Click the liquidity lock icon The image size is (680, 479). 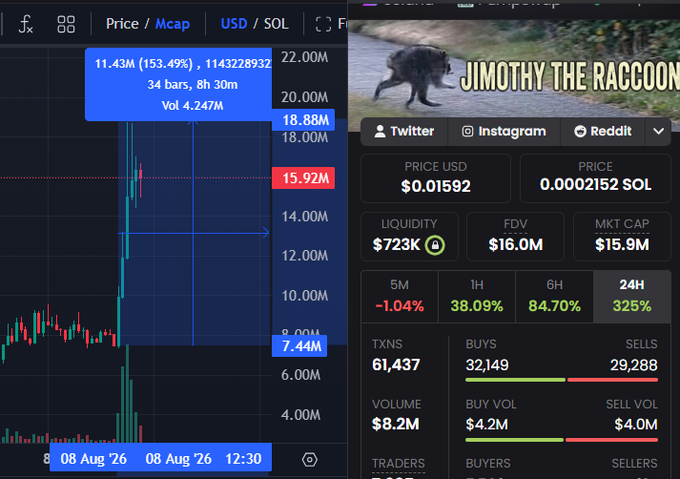435,245
